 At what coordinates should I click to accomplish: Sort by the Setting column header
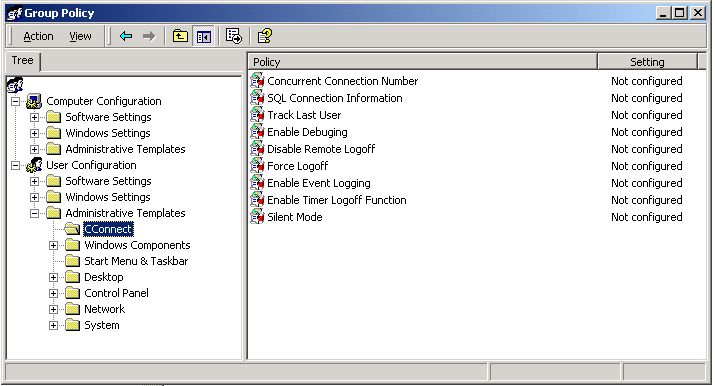click(x=647, y=62)
